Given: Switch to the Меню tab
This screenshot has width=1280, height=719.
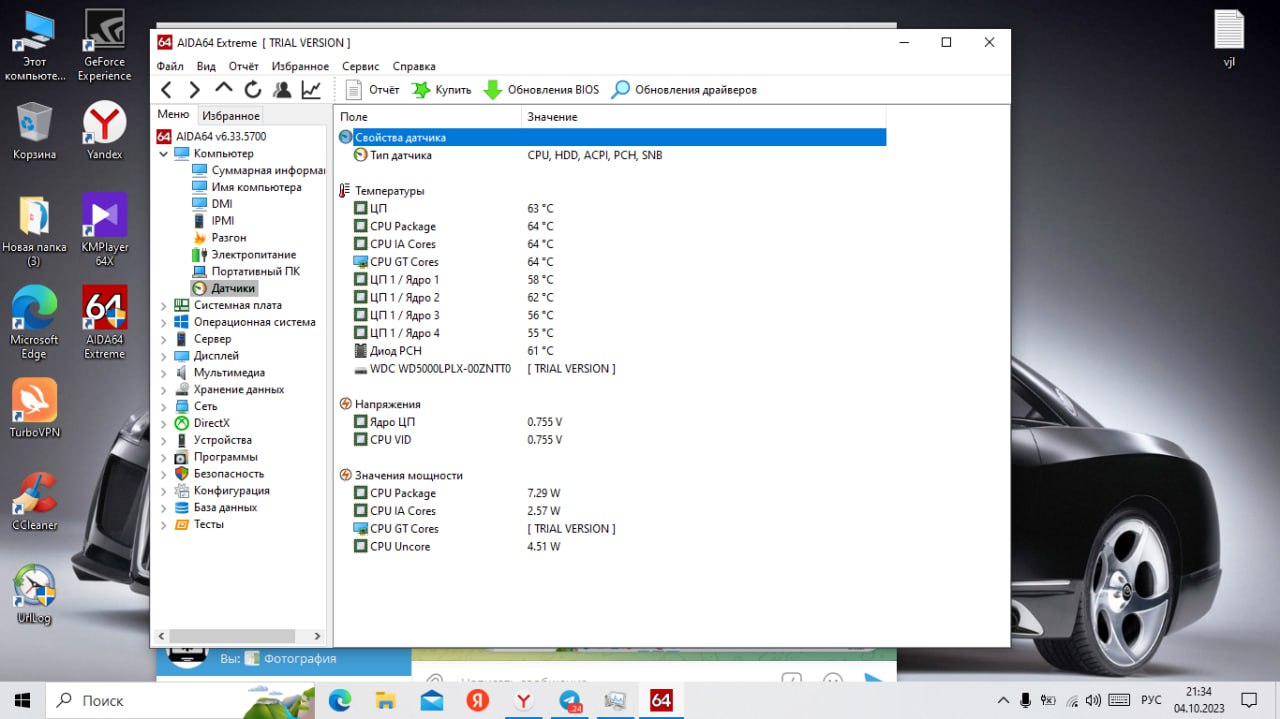Looking at the screenshot, I should [x=173, y=114].
